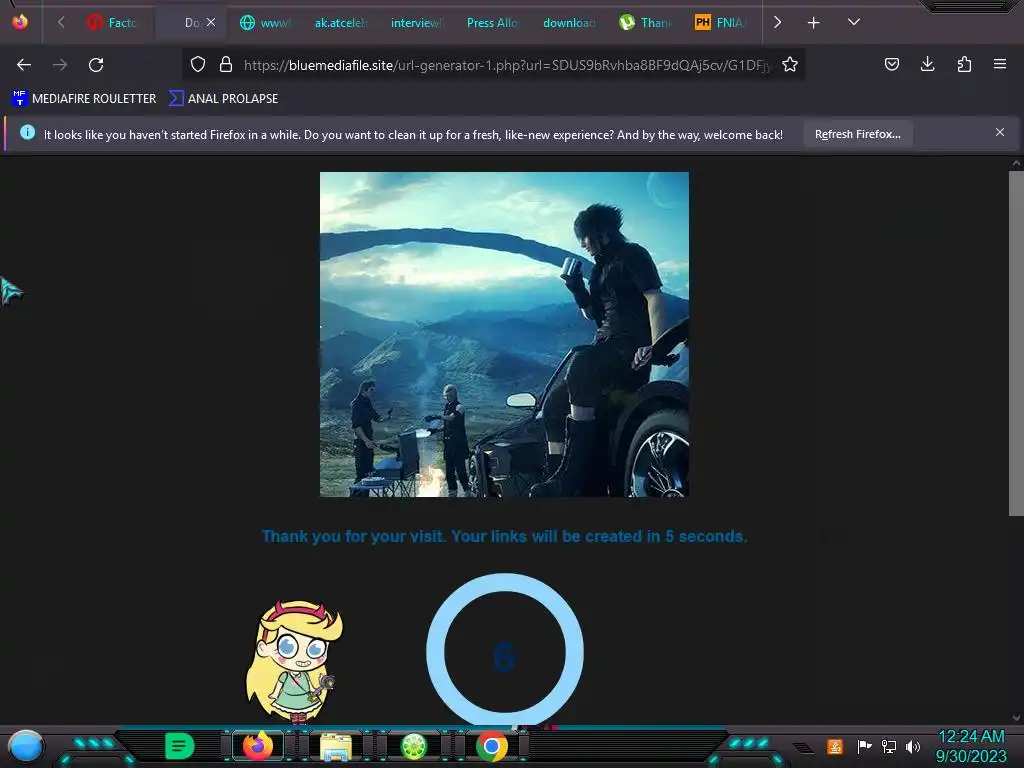Close the current Do tab
1024x768 pixels.
[211, 22]
